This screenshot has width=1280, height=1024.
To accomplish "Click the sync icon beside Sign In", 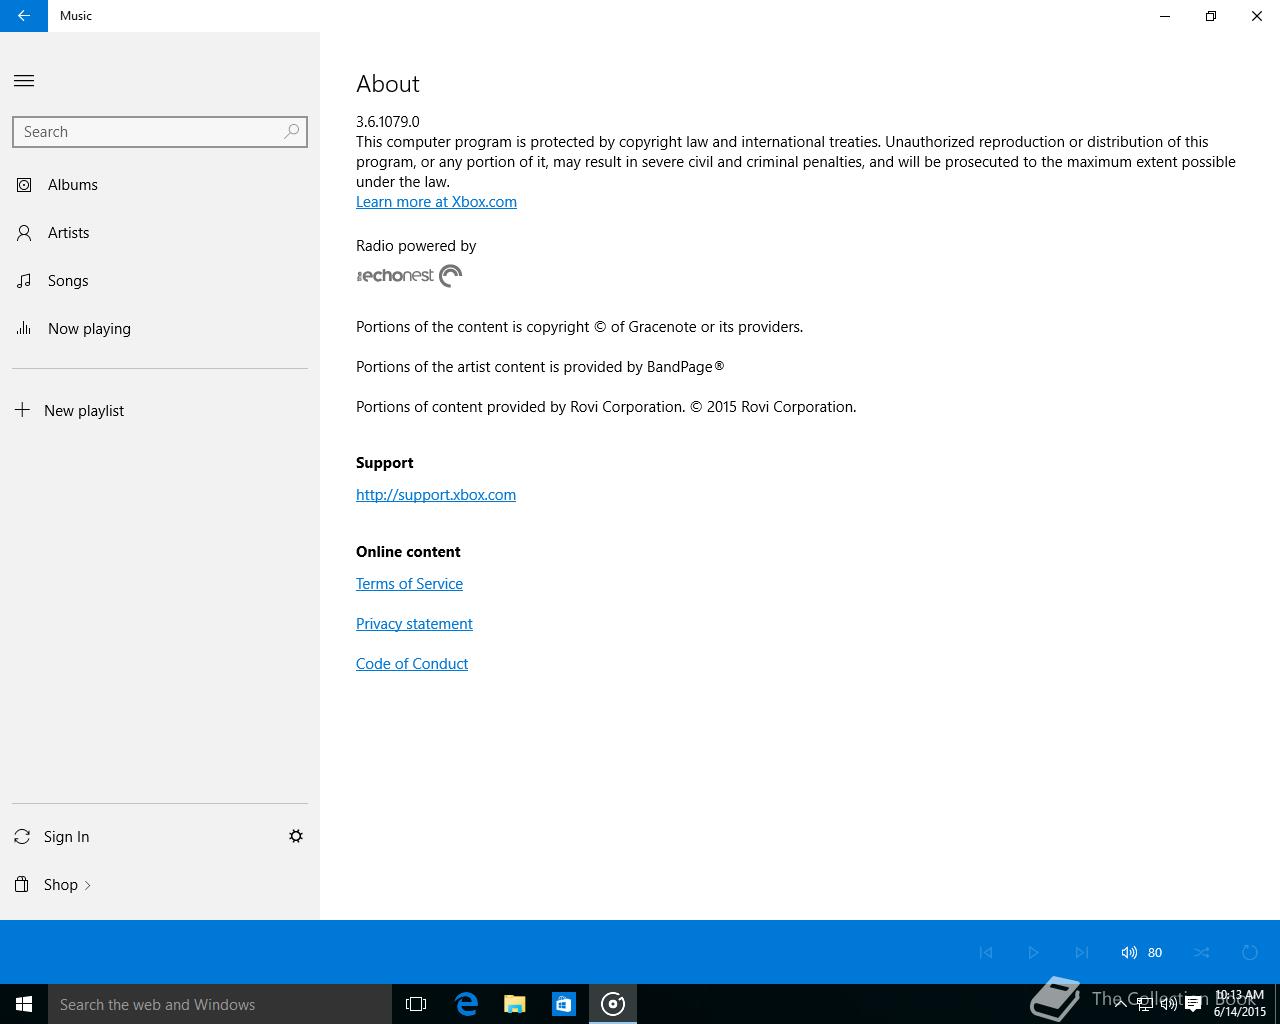I will (22, 836).
